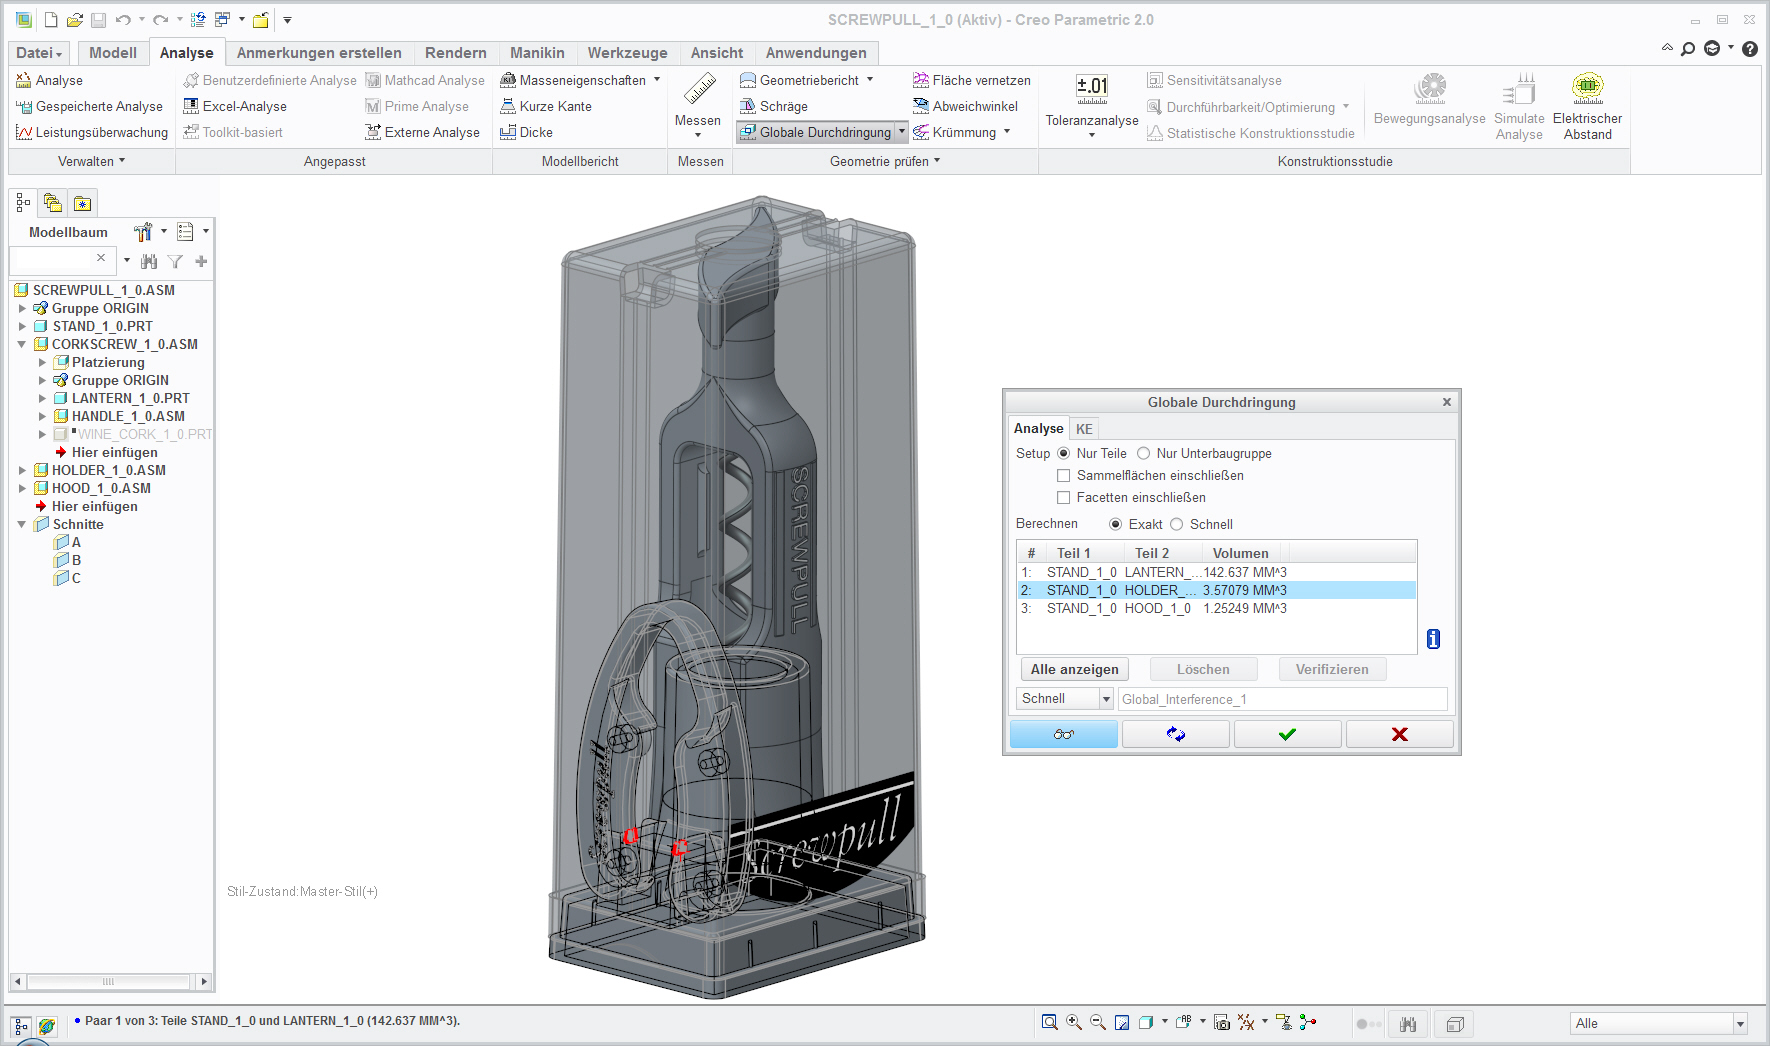Open Externe Analyse
Viewport: 1770px width, 1046px height.
[x=422, y=132]
